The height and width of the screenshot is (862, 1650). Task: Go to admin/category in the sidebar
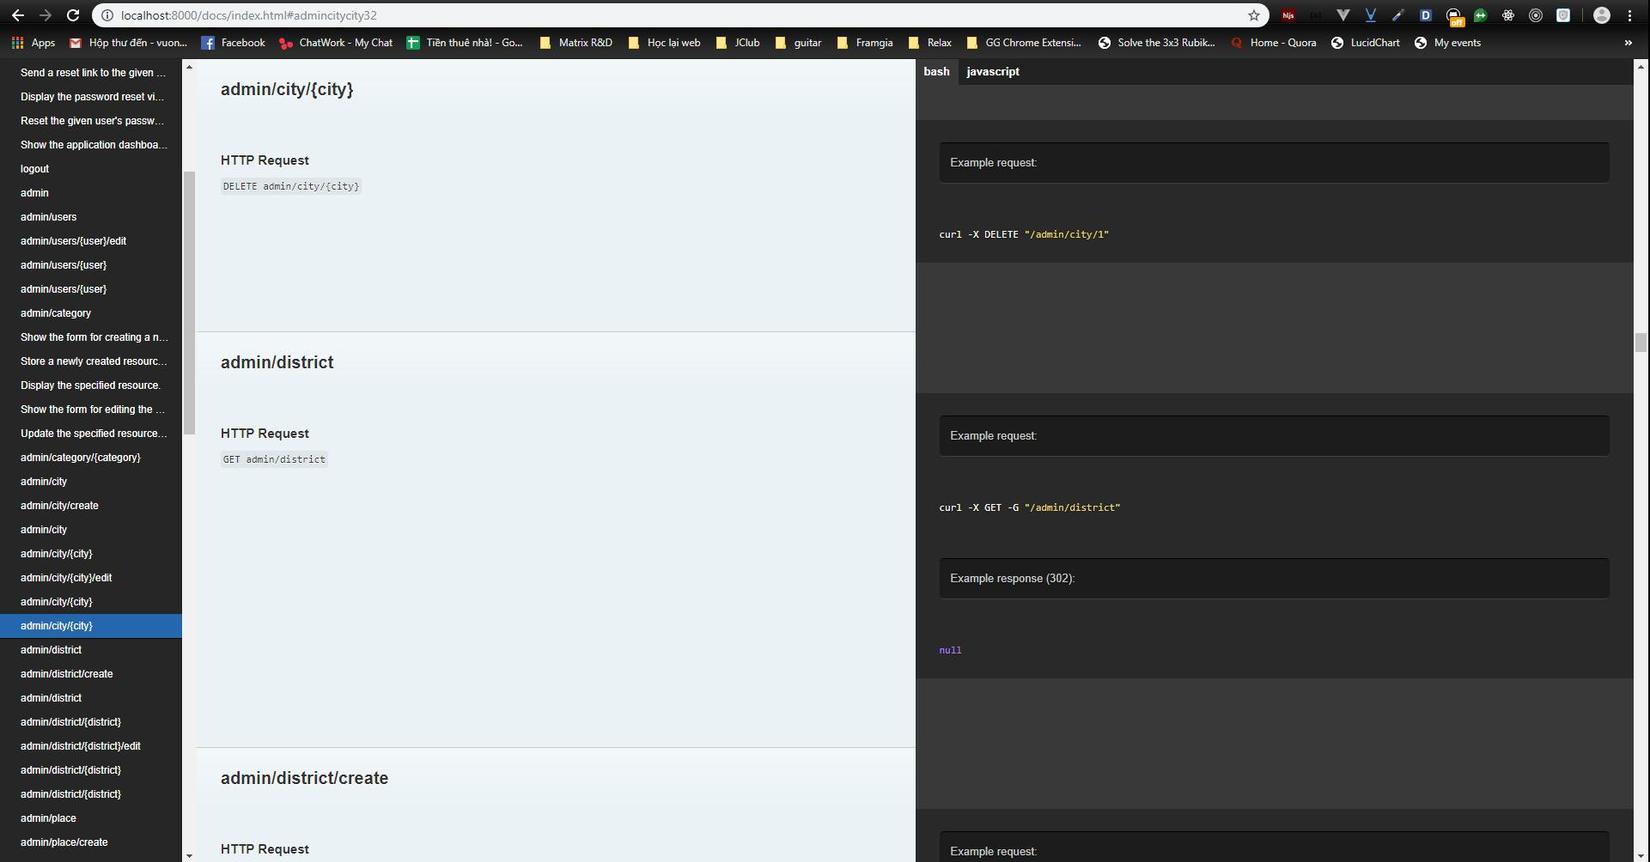tap(91, 313)
